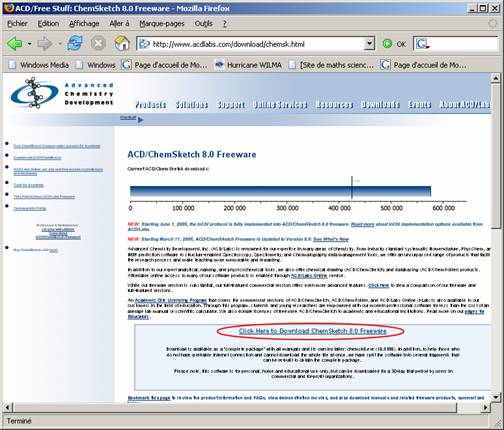Viewport: 504px width, 430px height.
Task: Open the ? help menu
Action: click(225, 24)
